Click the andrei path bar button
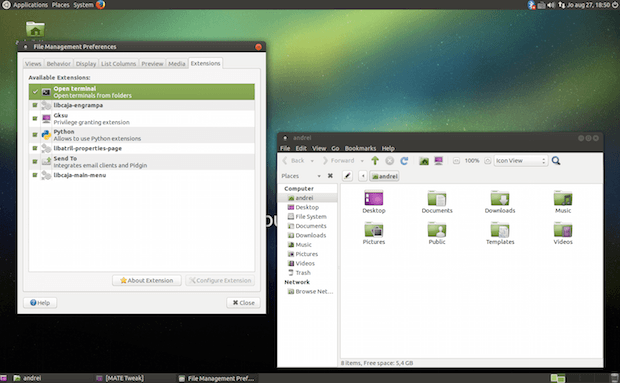The height and width of the screenshot is (383, 620). point(384,176)
